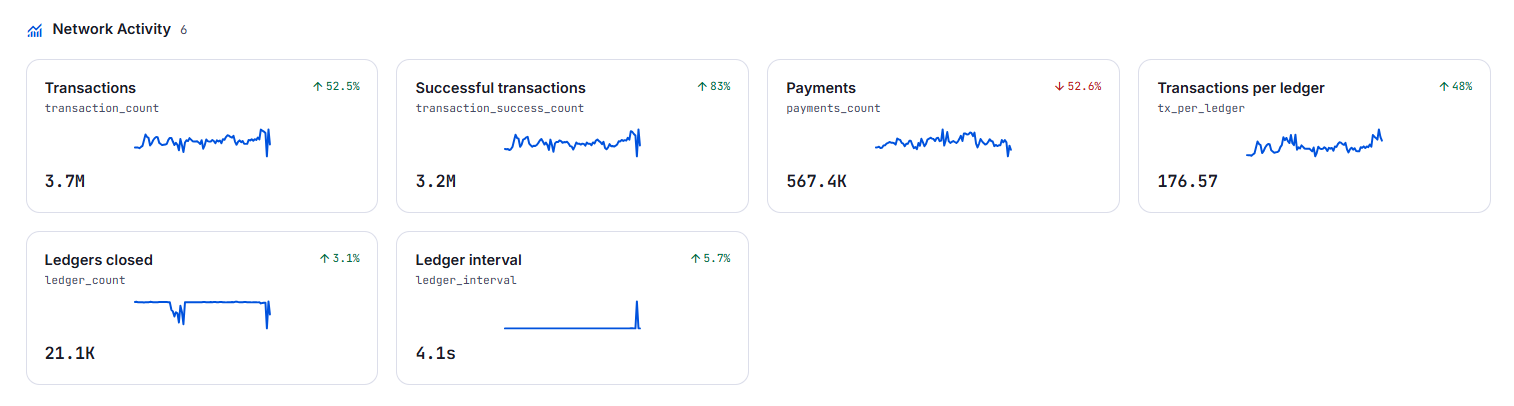The height and width of the screenshot is (406, 1514).
Task: Click the 'Ledger interval' card title
Action: pyautogui.click(x=469, y=260)
